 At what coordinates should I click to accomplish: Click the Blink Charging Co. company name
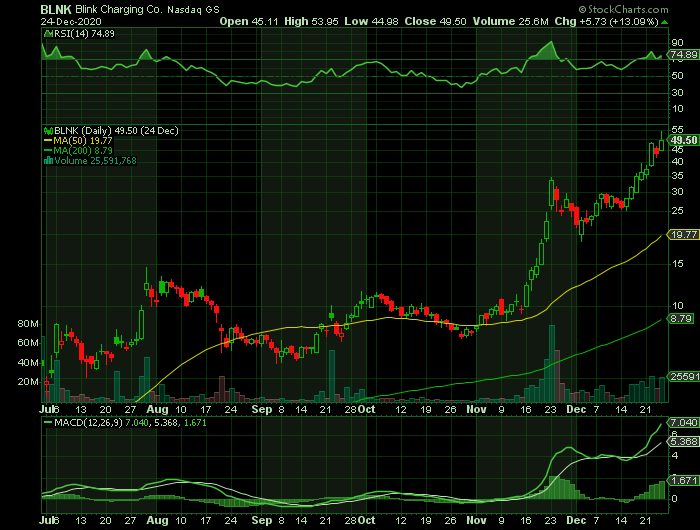pyautogui.click(x=119, y=9)
